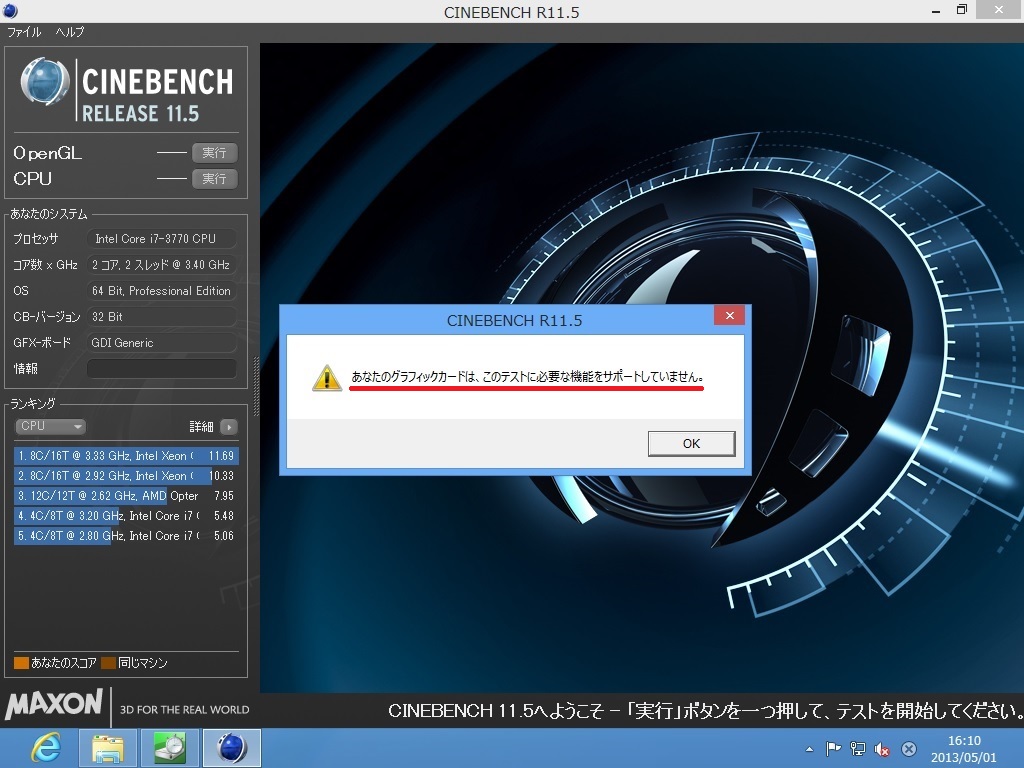Restore down the CINEBENCH main window
Viewport: 1024px width, 768px height.
click(961, 10)
